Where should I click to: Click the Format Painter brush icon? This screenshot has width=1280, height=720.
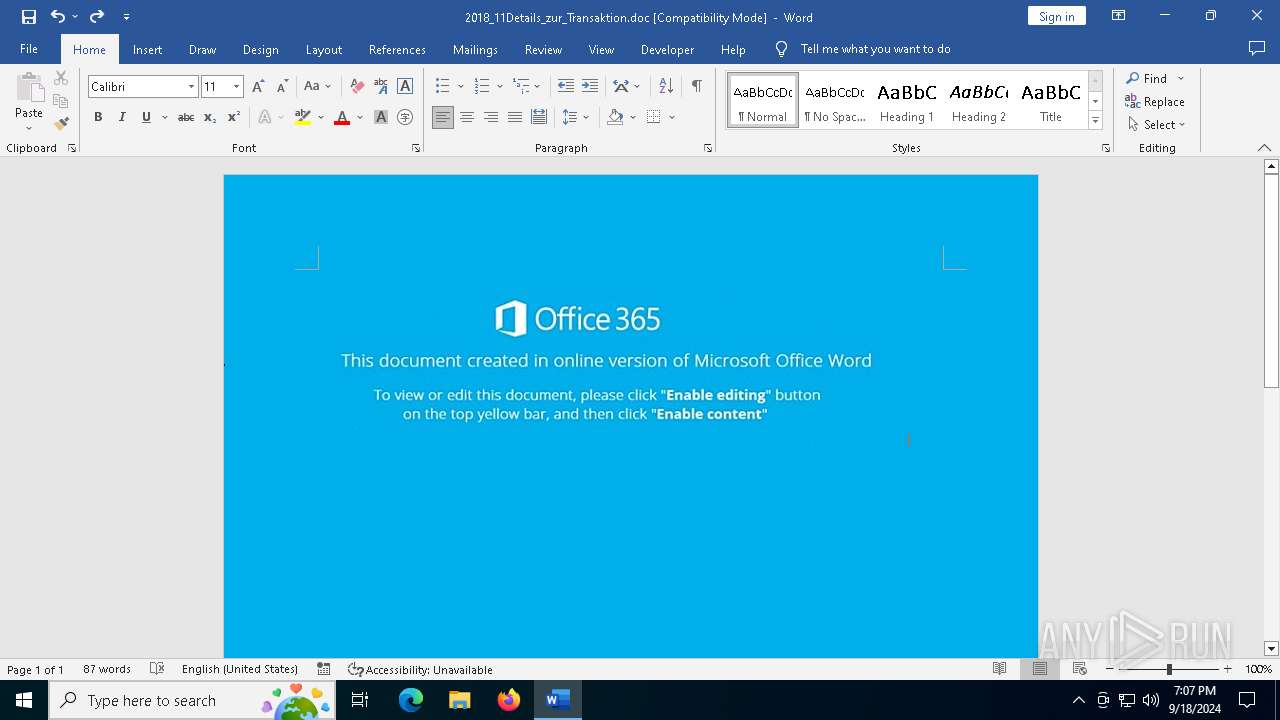click(x=61, y=124)
